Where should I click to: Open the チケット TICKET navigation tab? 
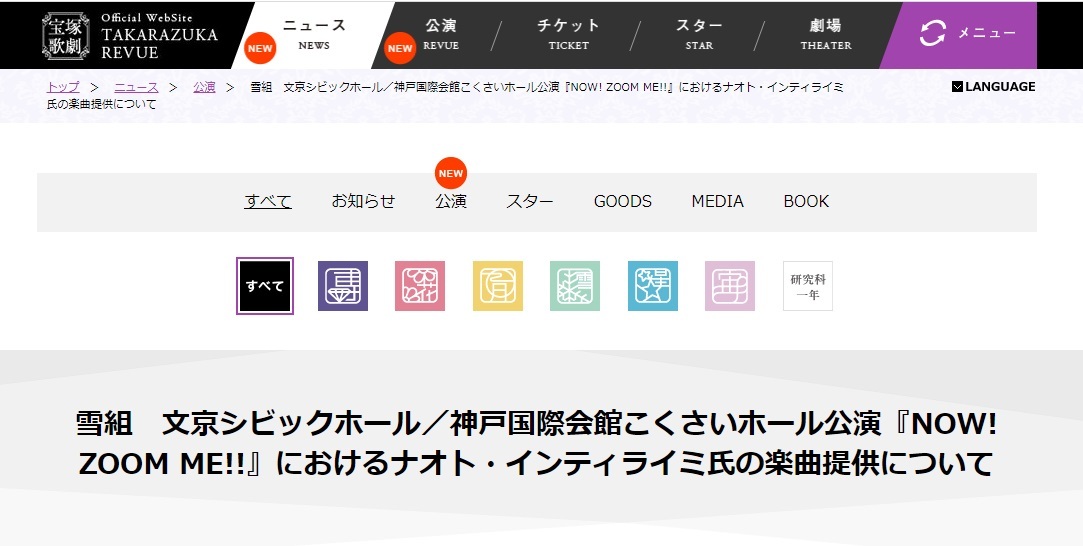tap(568, 34)
